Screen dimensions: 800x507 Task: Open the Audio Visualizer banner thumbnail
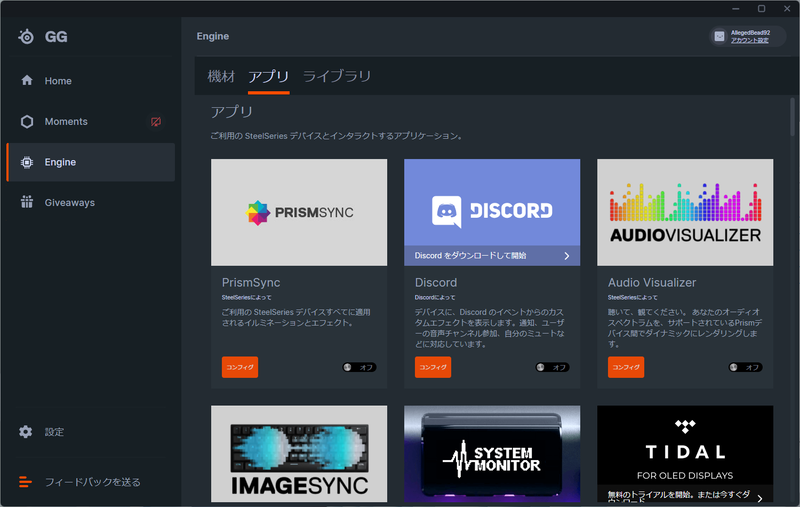coord(685,212)
